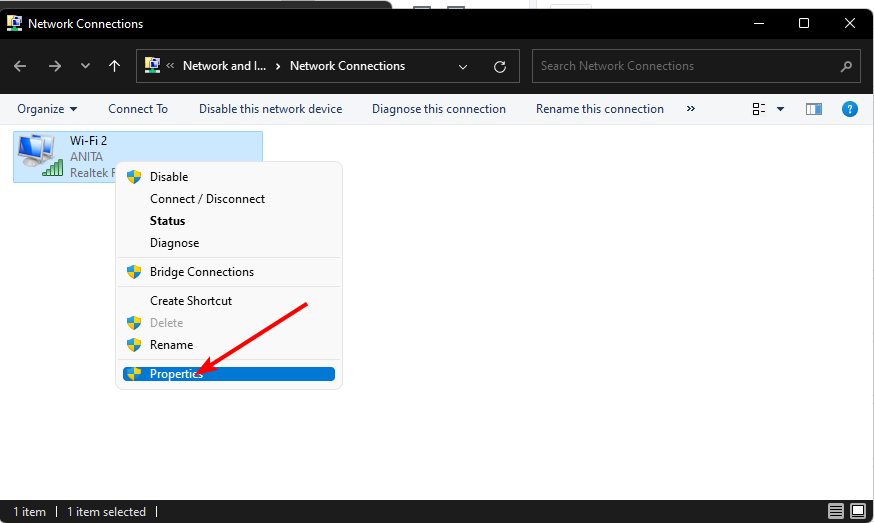The width and height of the screenshot is (874, 523).
Task: Select Bridge Connections menu entry
Action: pos(201,272)
